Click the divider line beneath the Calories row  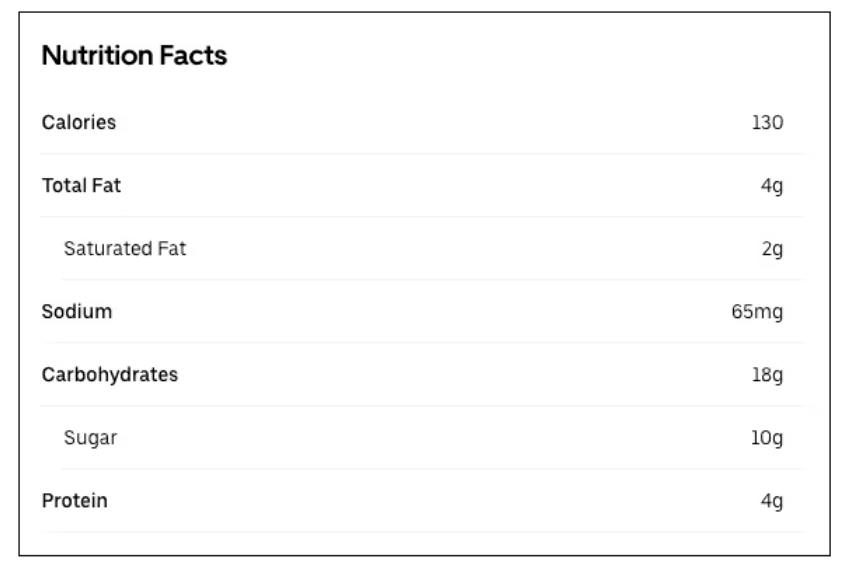click(x=422, y=154)
